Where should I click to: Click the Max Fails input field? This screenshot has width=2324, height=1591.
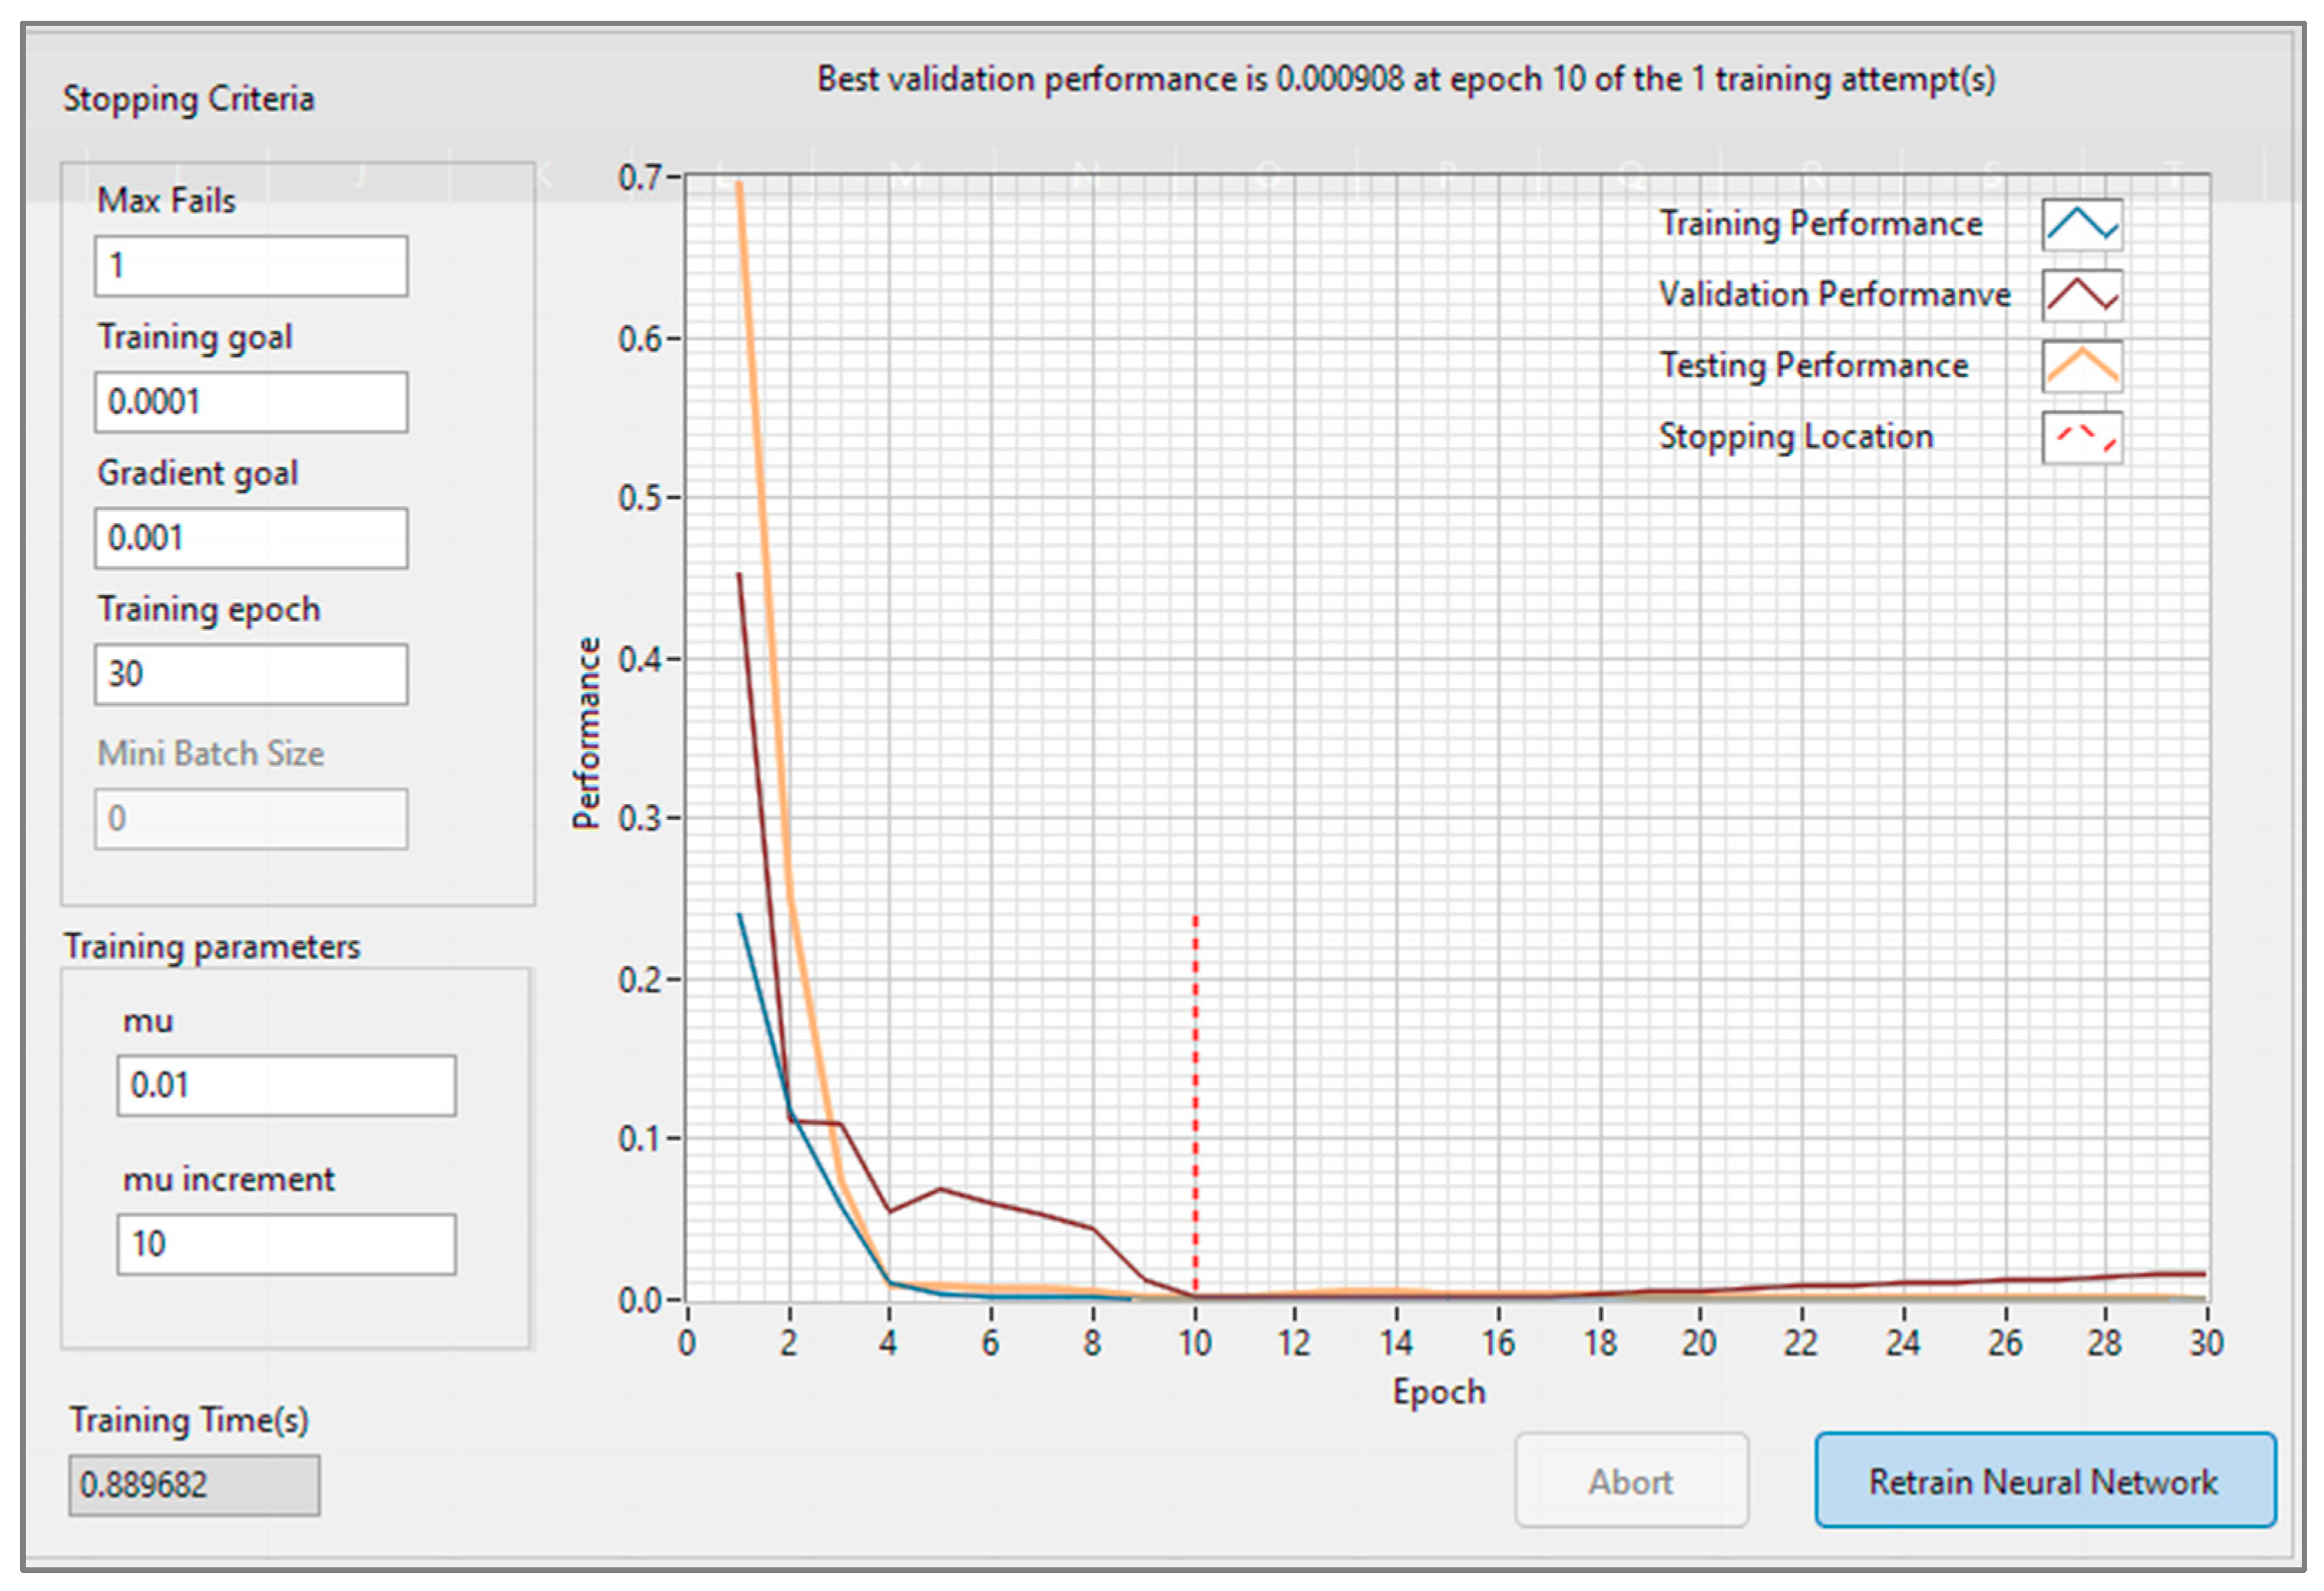point(251,266)
